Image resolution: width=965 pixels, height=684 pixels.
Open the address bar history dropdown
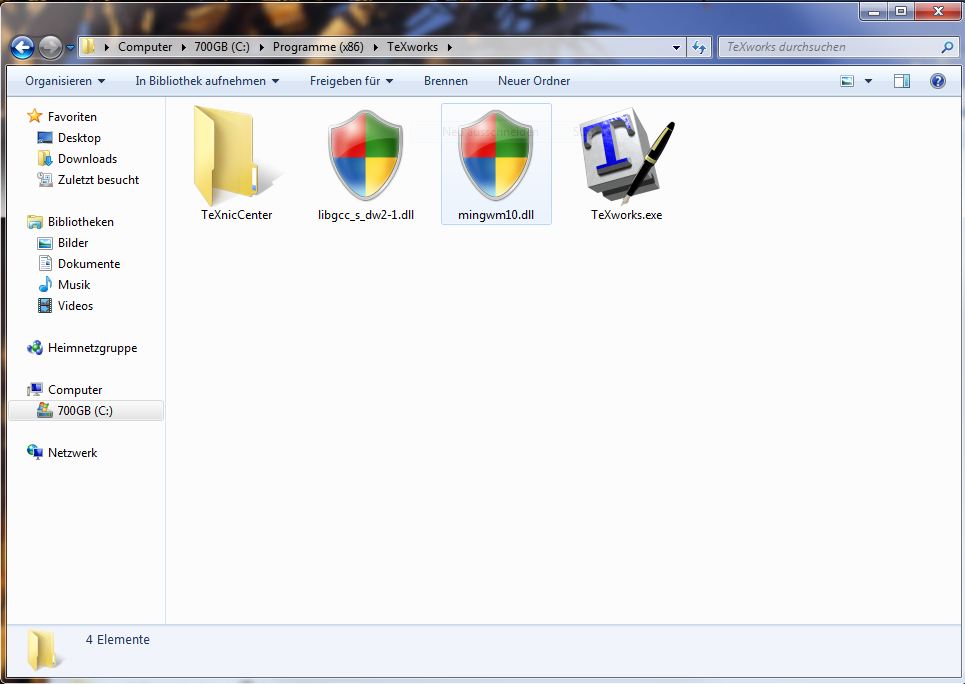tap(676, 47)
